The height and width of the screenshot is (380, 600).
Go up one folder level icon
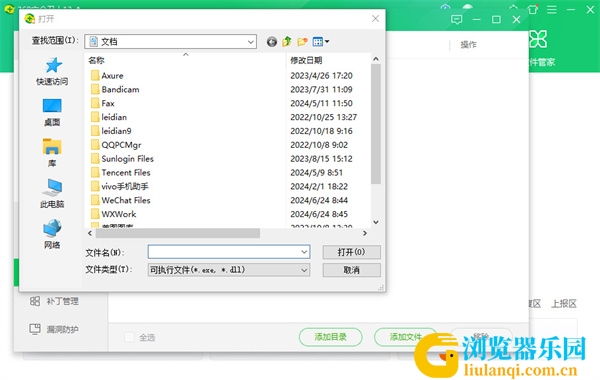[287, 41]
